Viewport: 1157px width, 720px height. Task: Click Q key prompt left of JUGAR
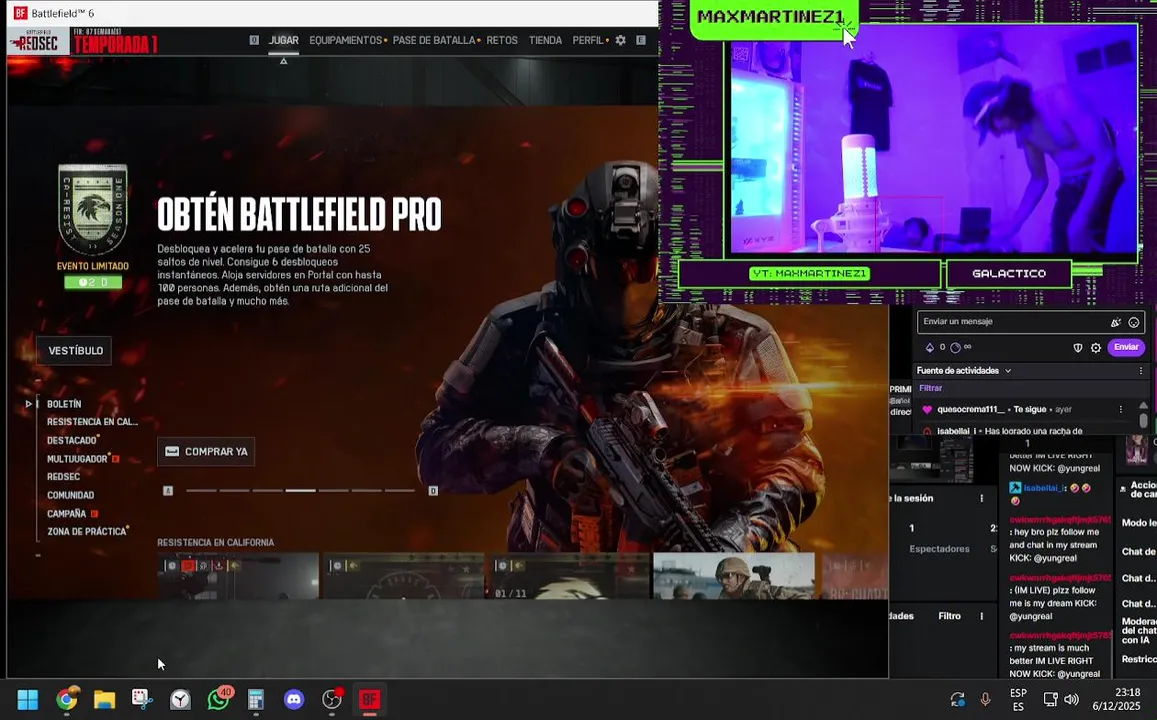pos(254,40)
